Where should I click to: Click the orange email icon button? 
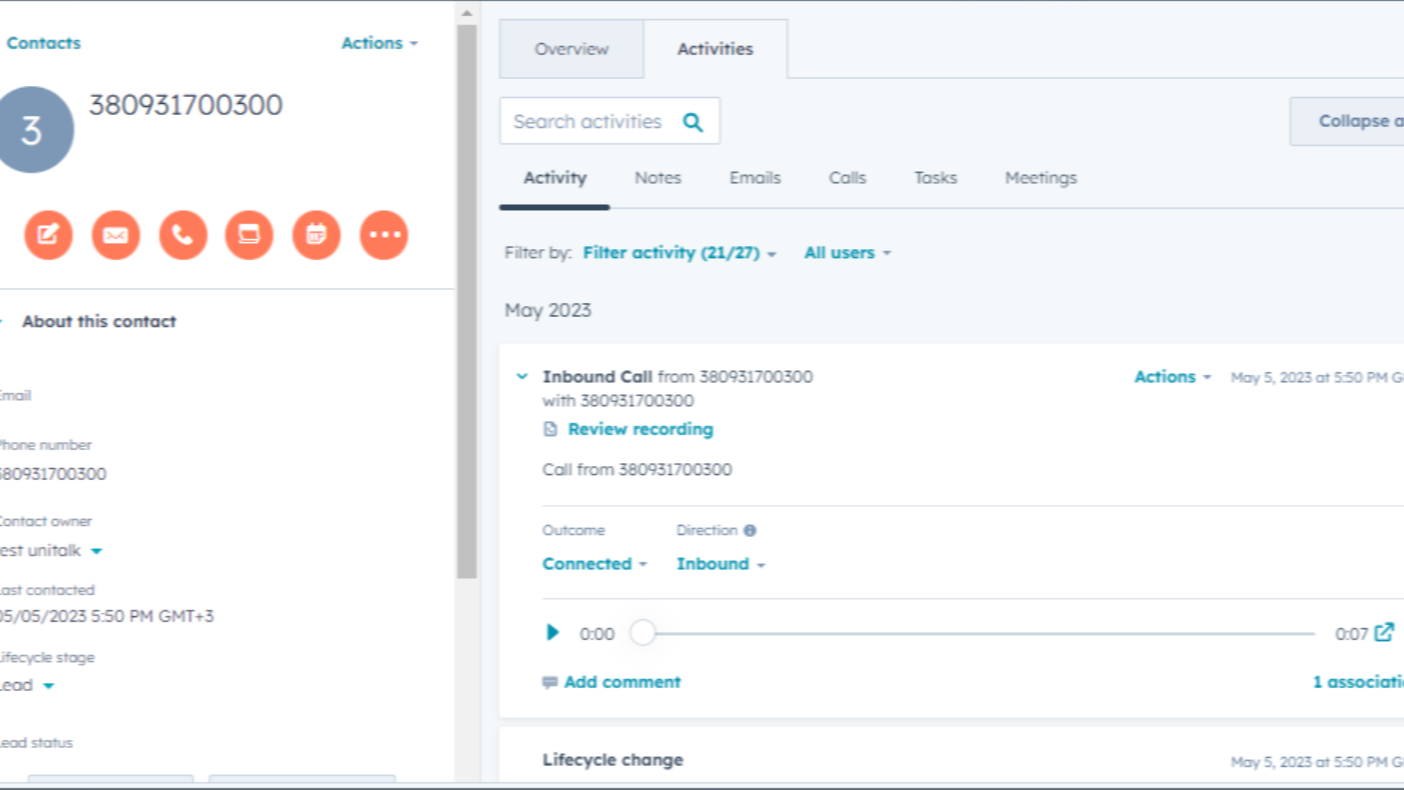pyautogui.click(x=116, y=235)
